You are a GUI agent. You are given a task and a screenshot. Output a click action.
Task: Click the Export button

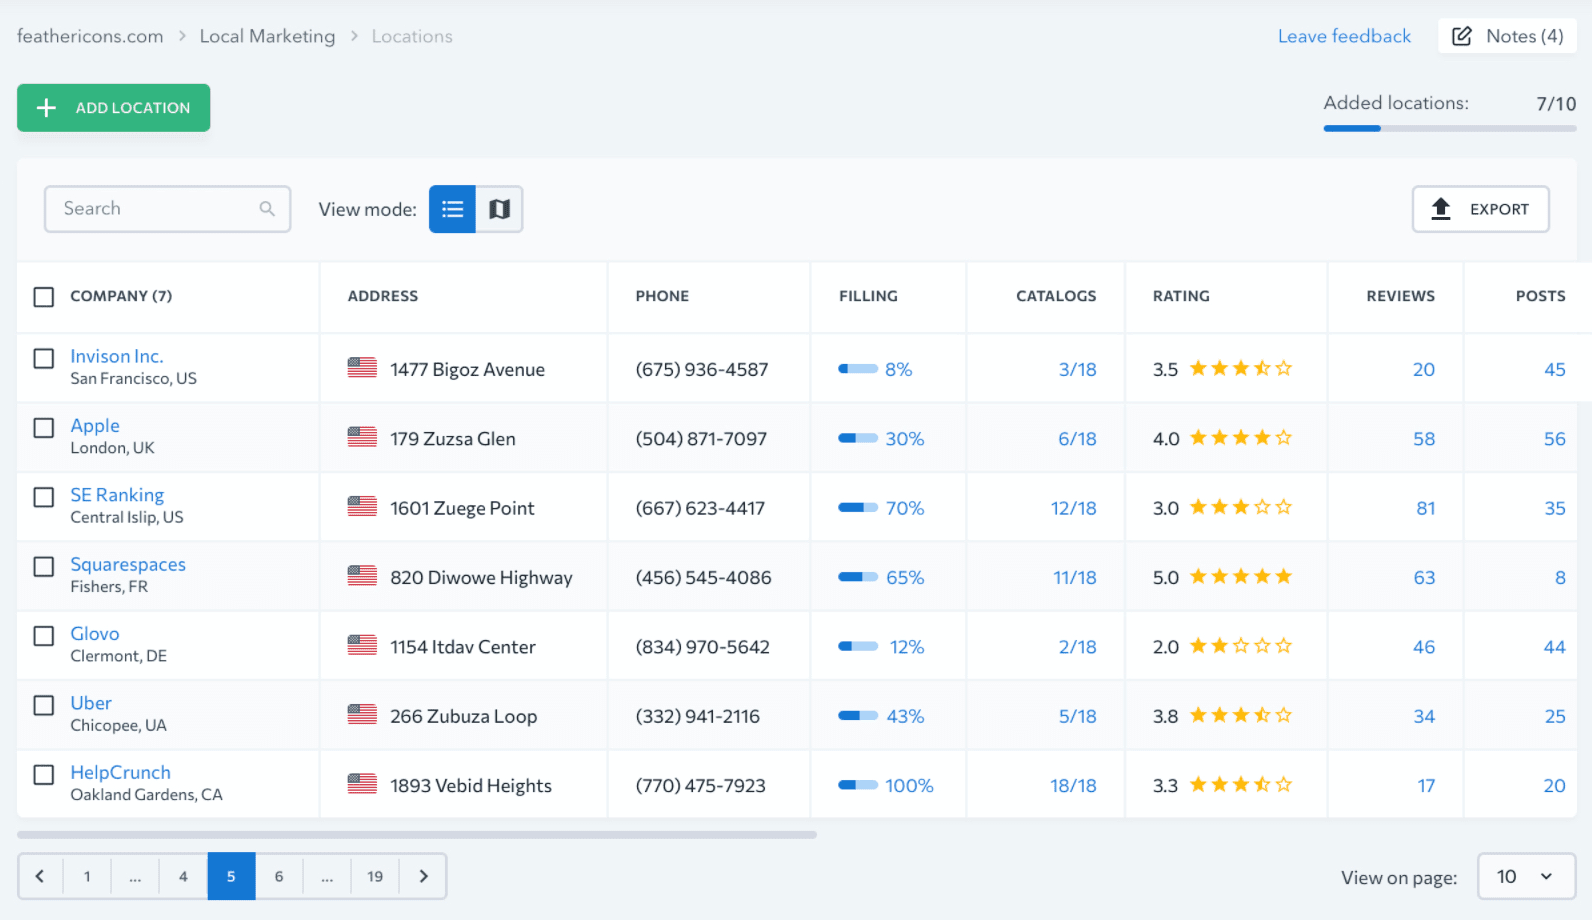[x=1480, y=209]
